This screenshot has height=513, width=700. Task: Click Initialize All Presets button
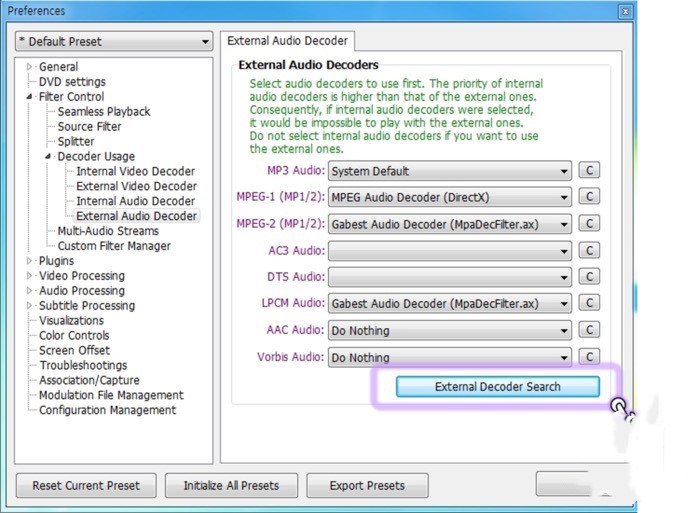click(x=231, y=485)
